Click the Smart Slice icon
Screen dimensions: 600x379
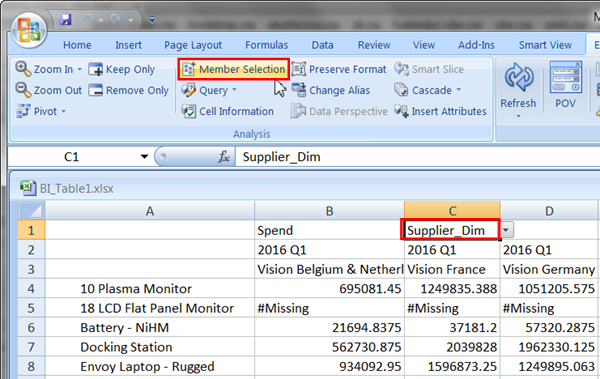401,69
